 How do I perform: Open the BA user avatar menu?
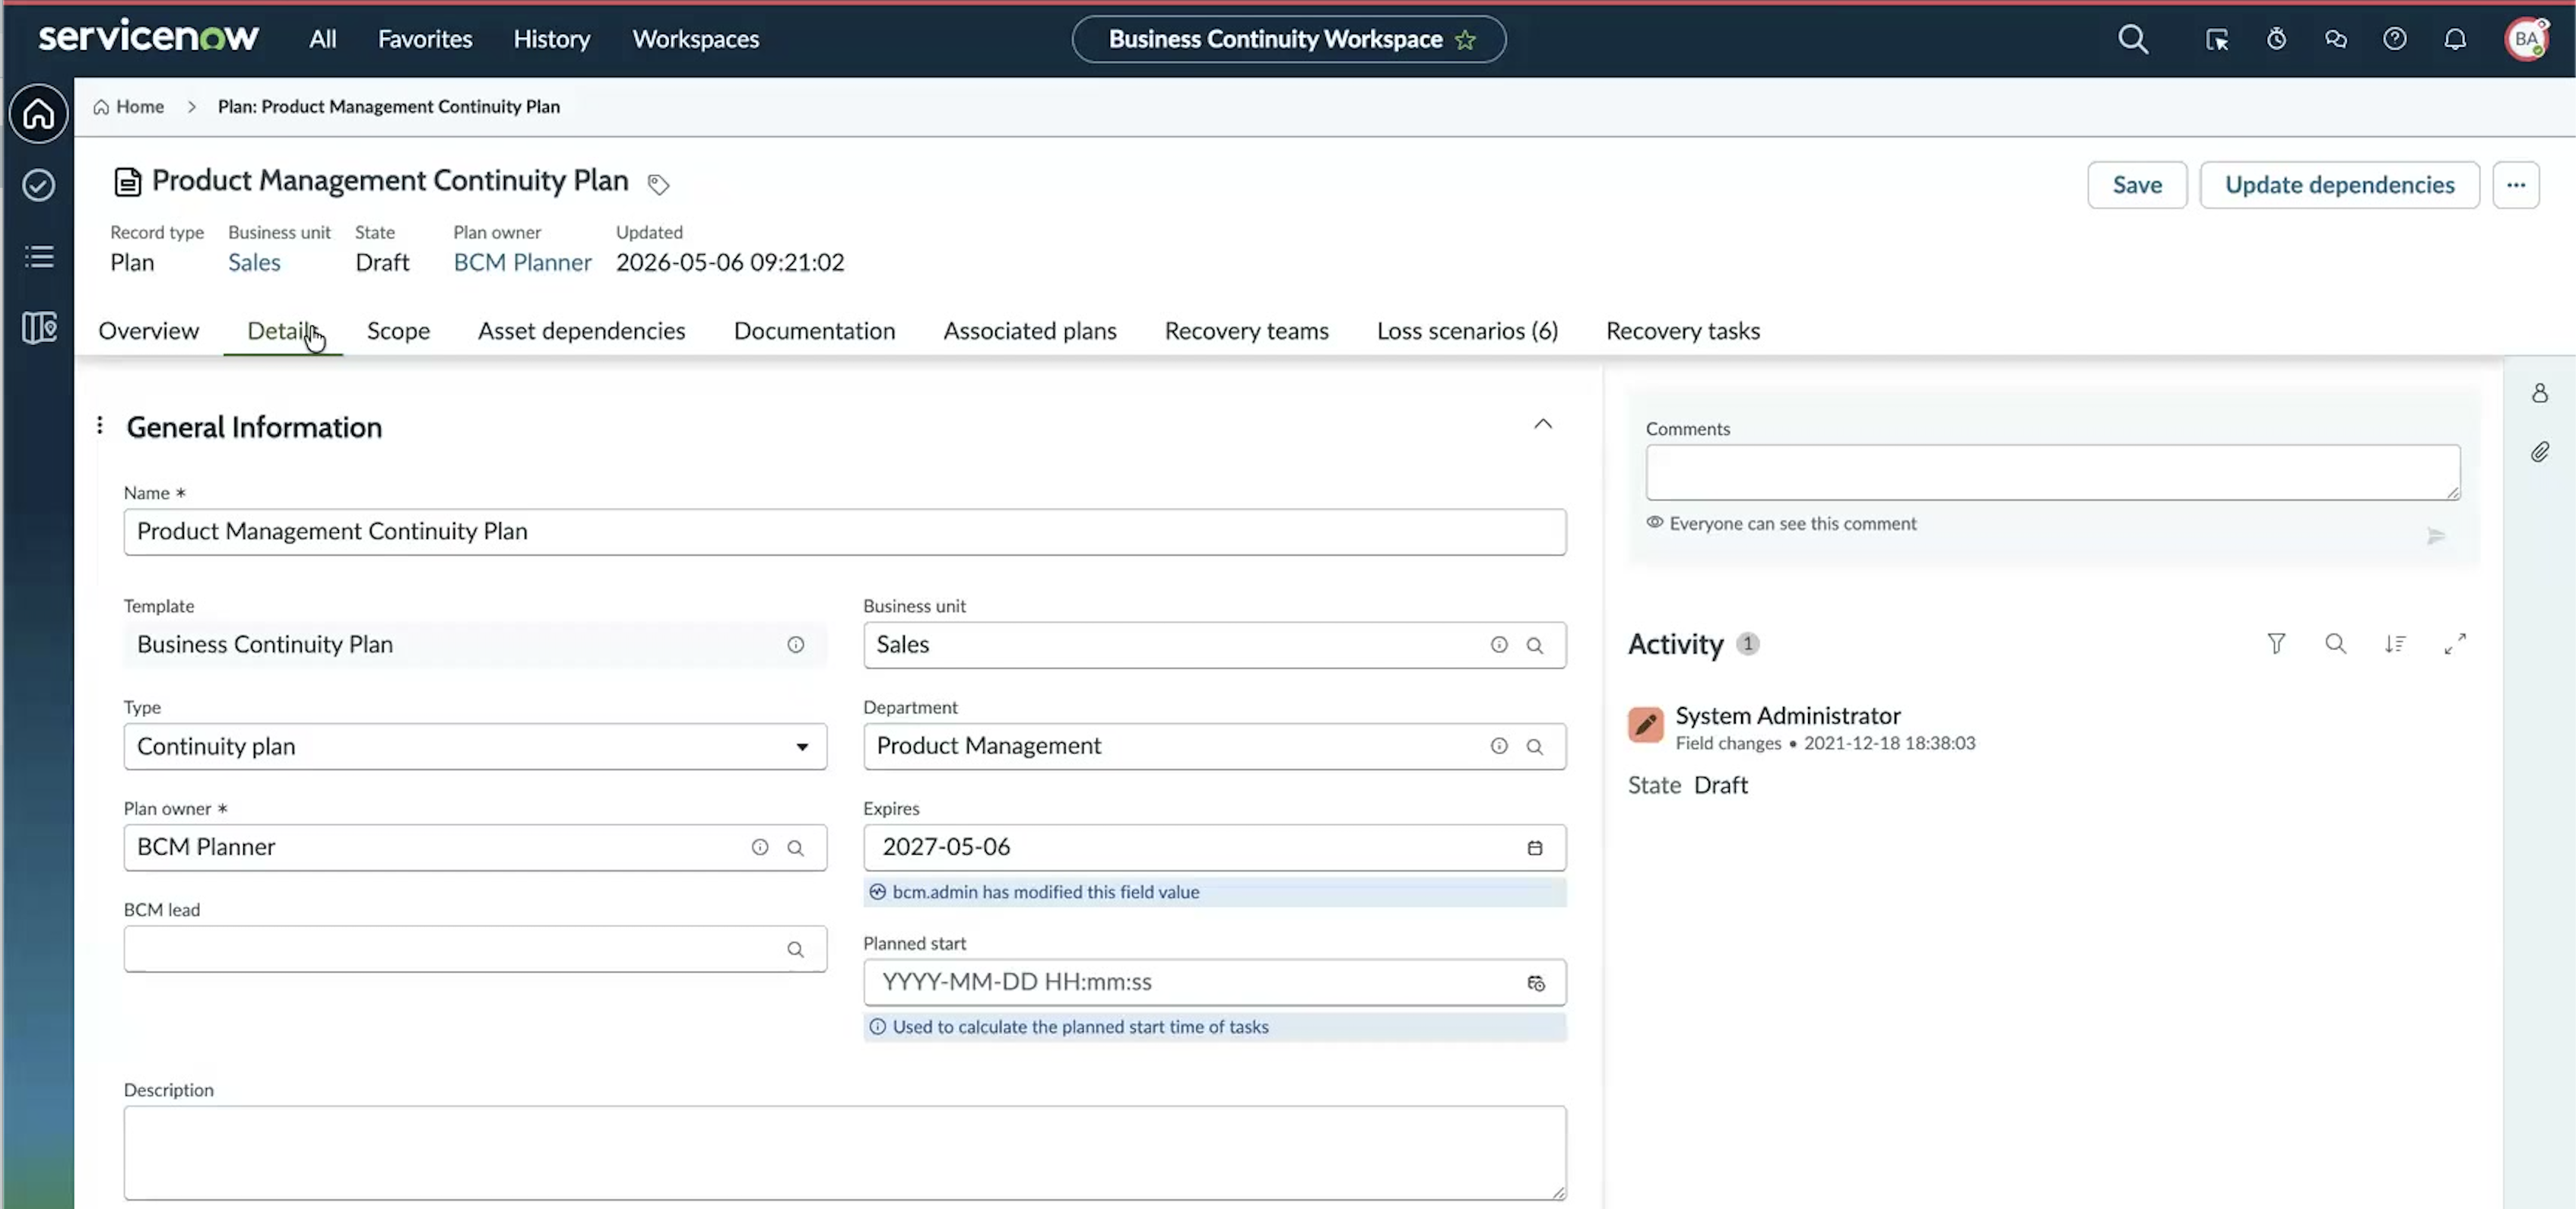(x=2526, y=39)
